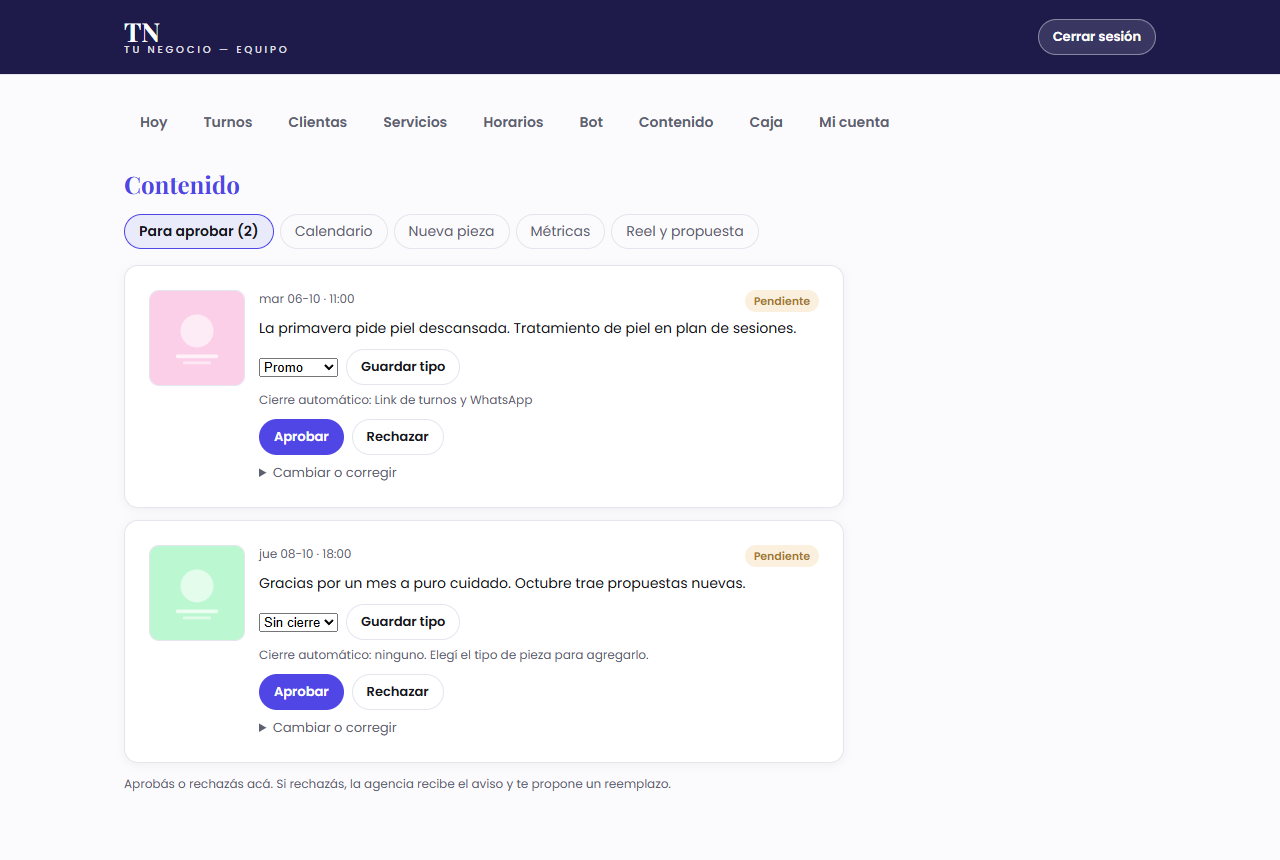Open Reel y propuesta tab
This screenshot has height=860, width=1280.
click(x=685, y=231)
